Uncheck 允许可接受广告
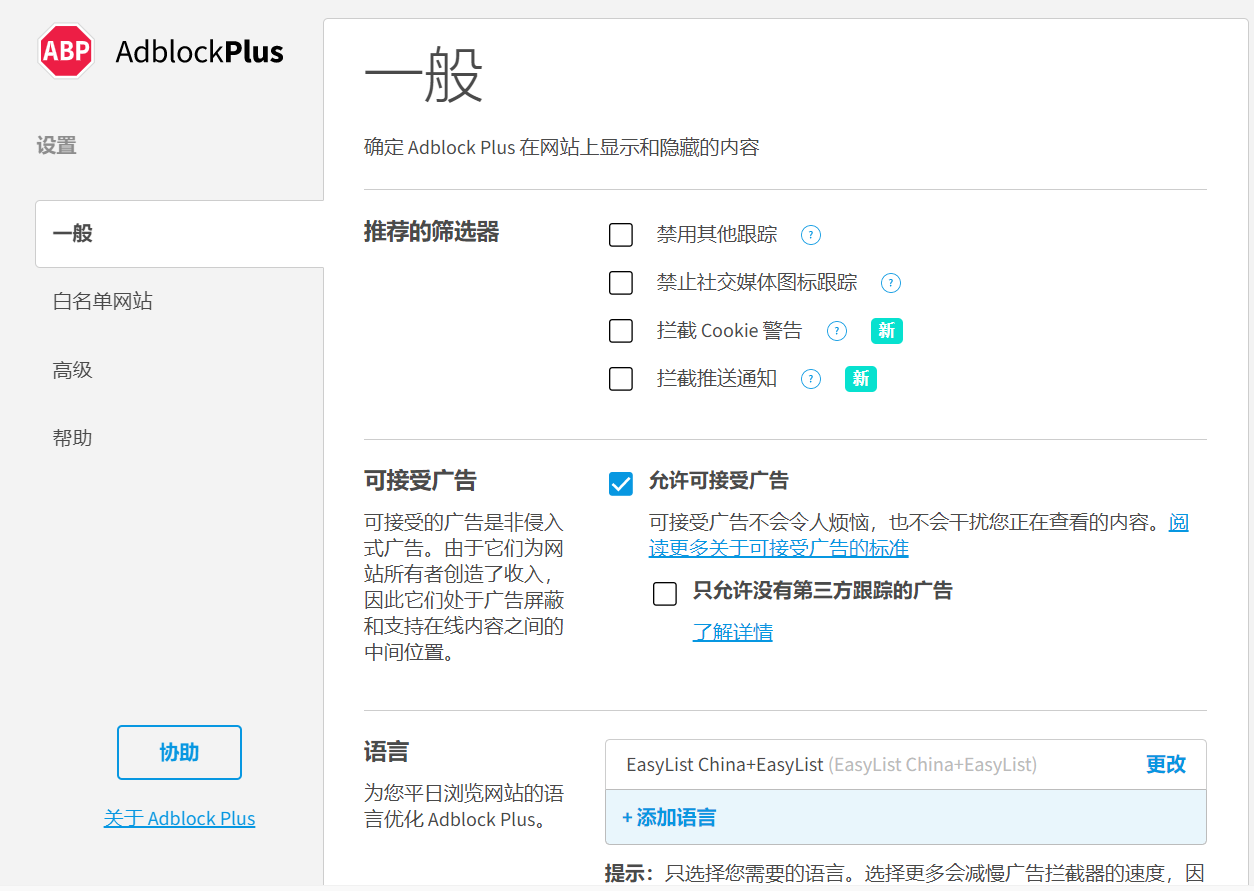This screenshot has width=1254, height=891. [x=621, y=484]
